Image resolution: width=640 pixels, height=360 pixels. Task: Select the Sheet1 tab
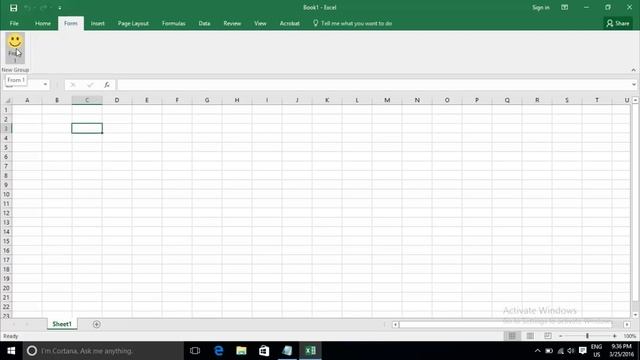tap(62, 324)
